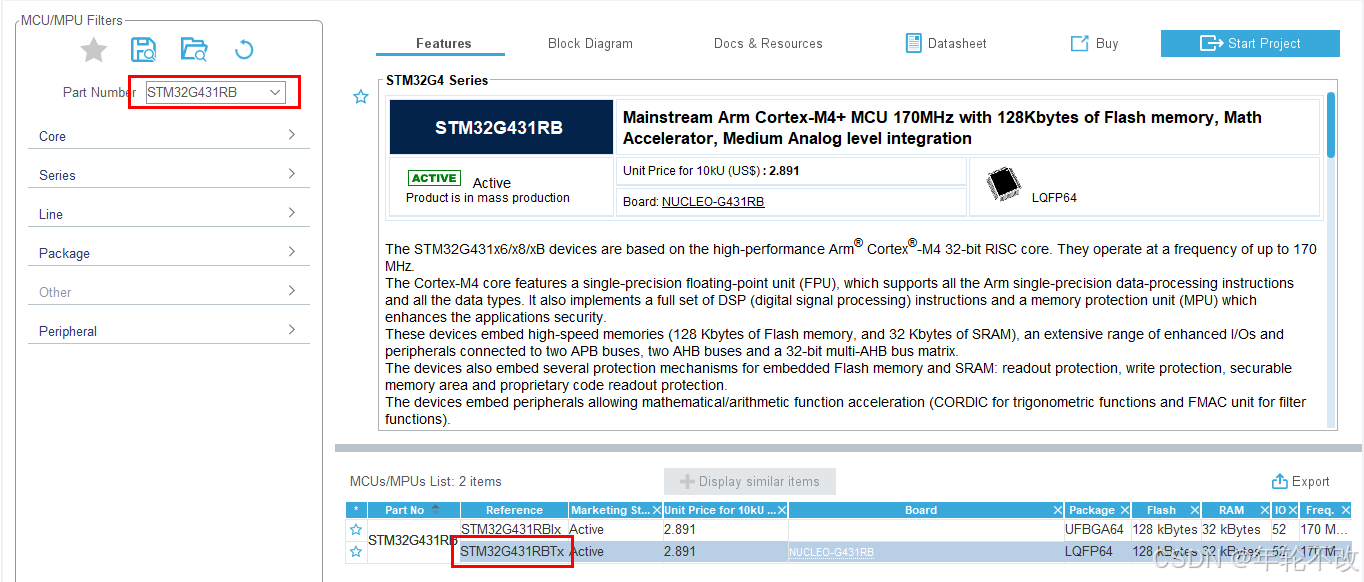The image size is (1364, 582).
Task: Switch to the Block Diagram tab
Action: click(x=590, y=43)
